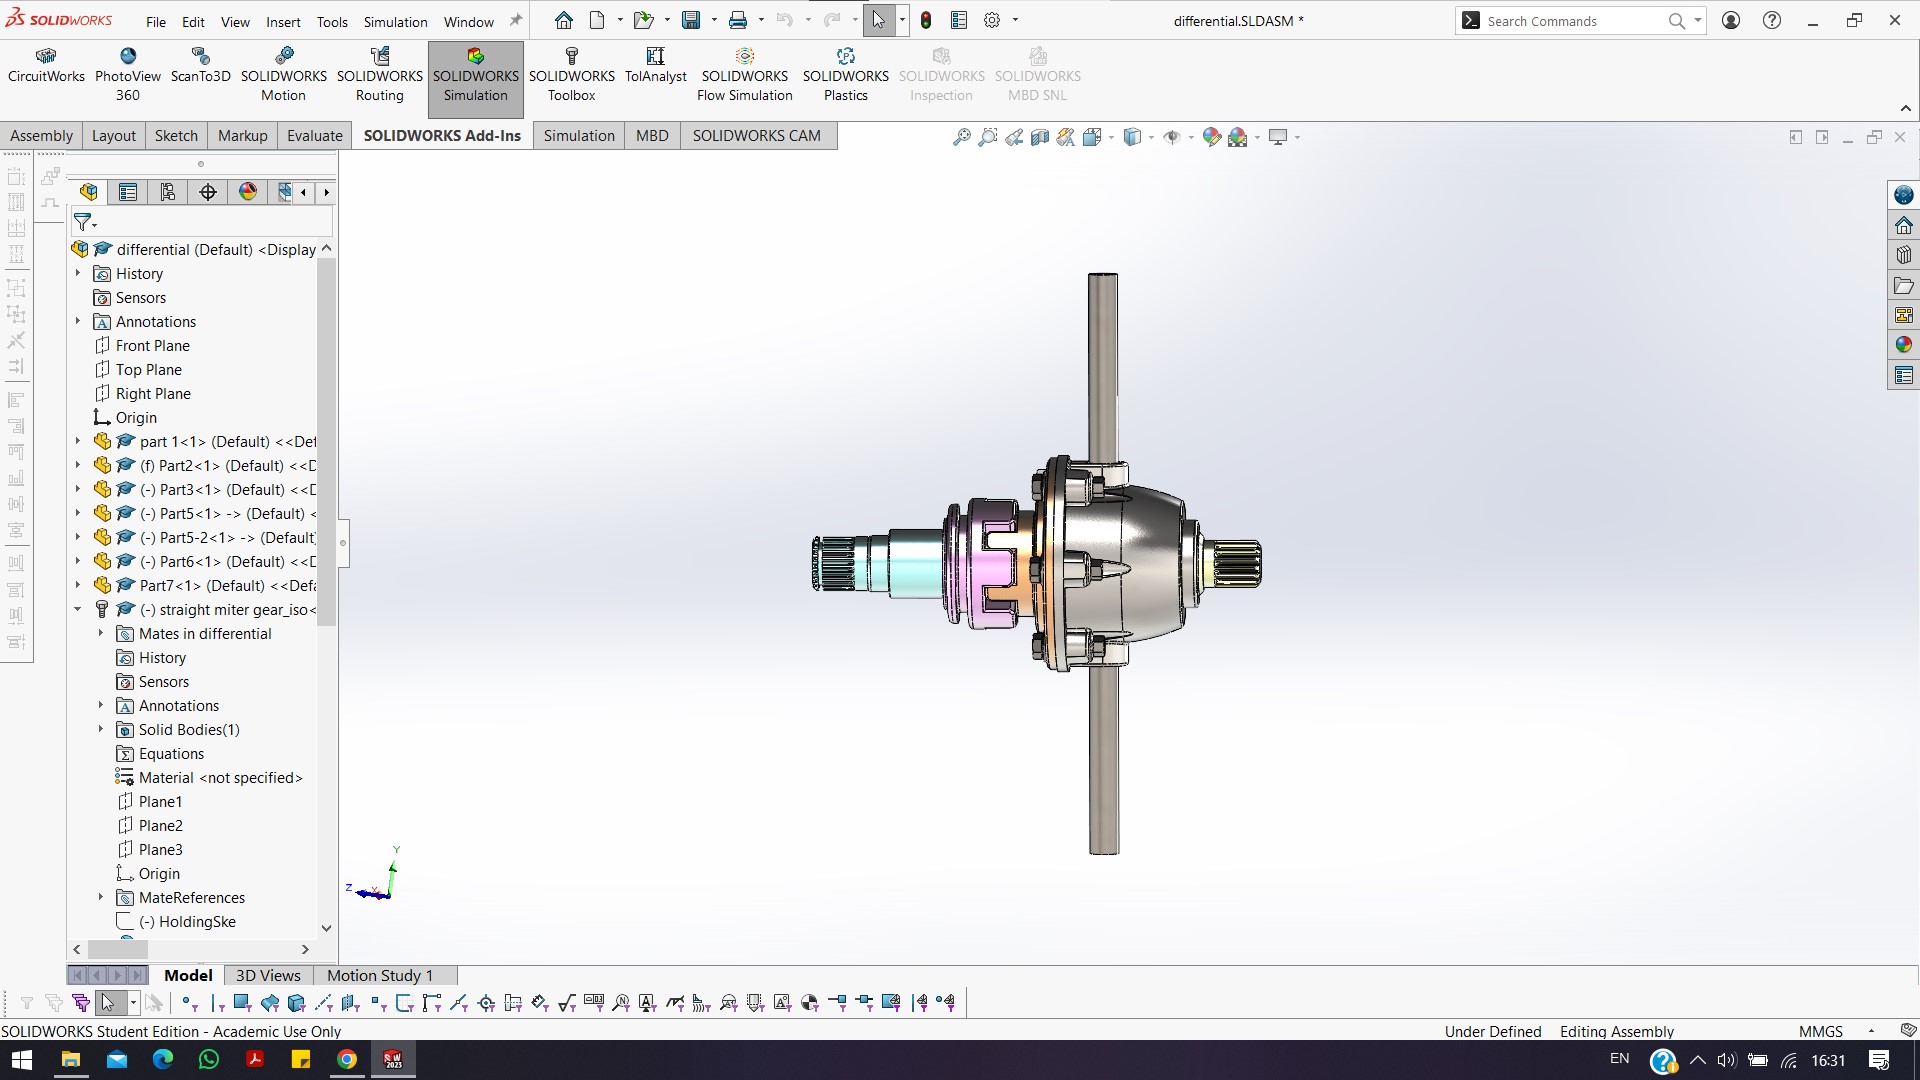Viewport: 1920px width, 1080px height.
Task: Print the current document
Action: tap(738, 20)
